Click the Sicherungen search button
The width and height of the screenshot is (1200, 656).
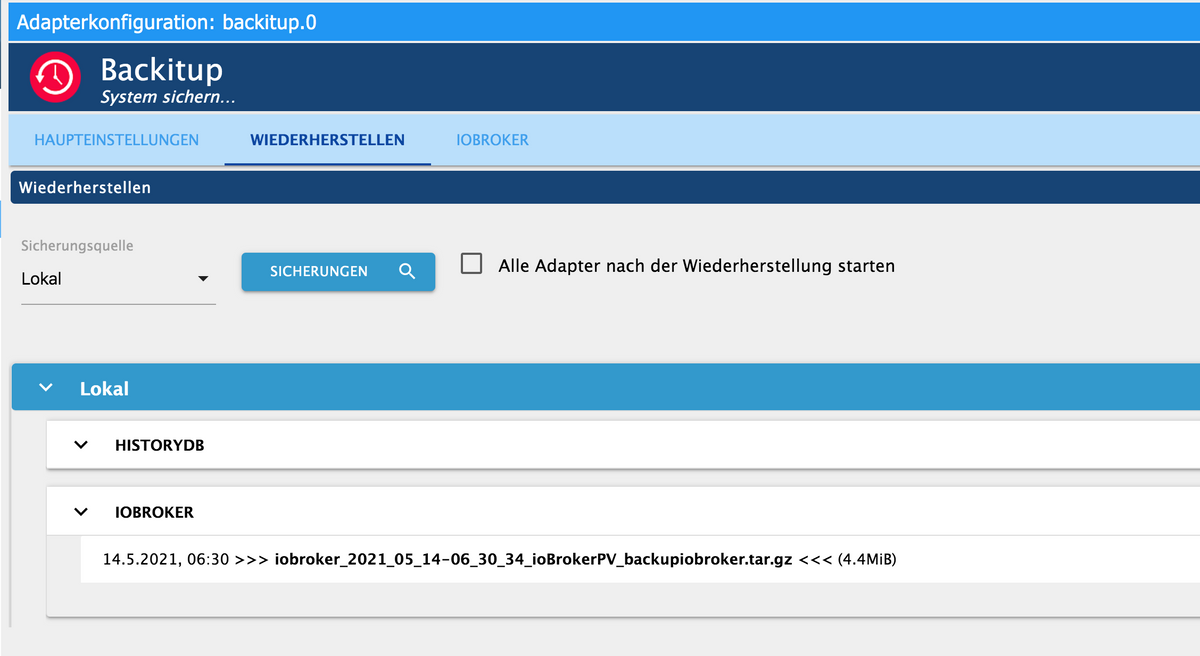click(x=338, y=271)
